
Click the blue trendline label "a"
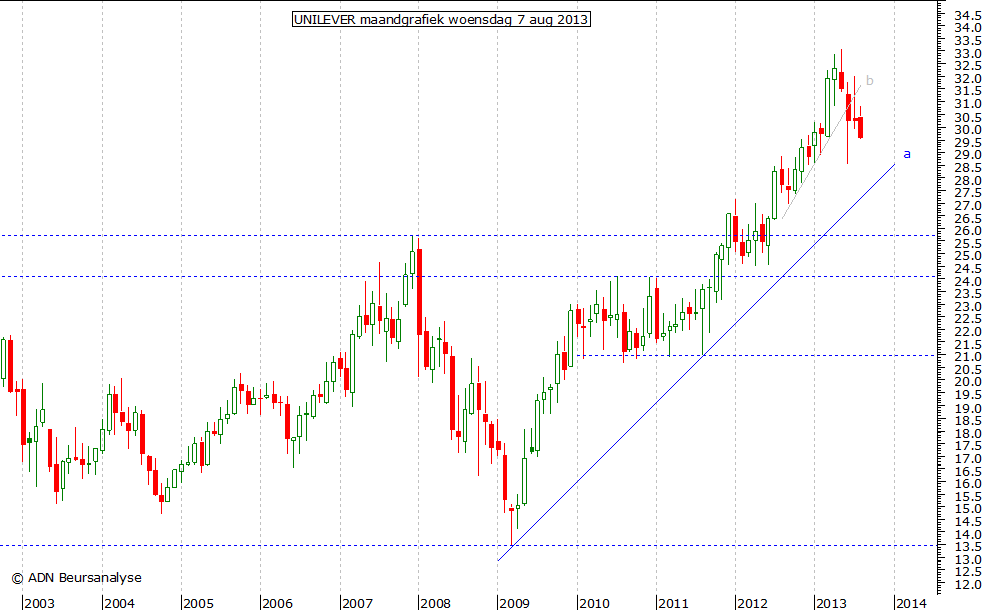coord(906,154)
